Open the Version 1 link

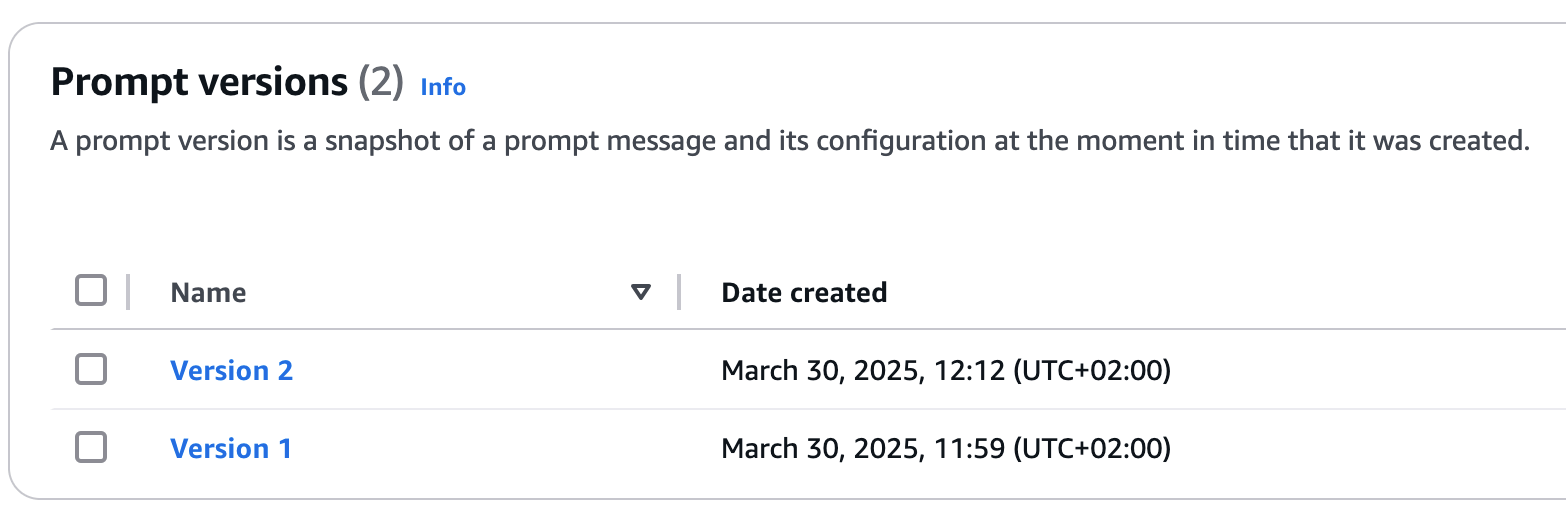231,449
